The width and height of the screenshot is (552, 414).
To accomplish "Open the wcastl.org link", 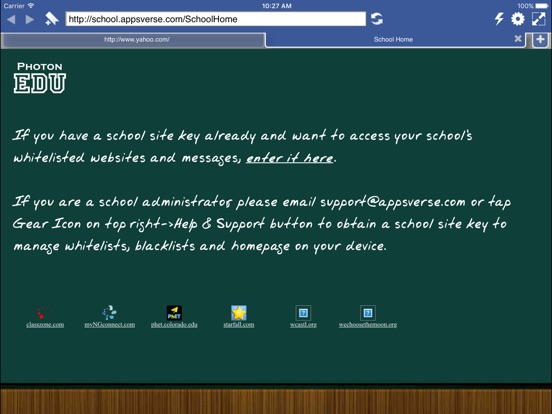I will pyautogui.click(x=303, y=325).
